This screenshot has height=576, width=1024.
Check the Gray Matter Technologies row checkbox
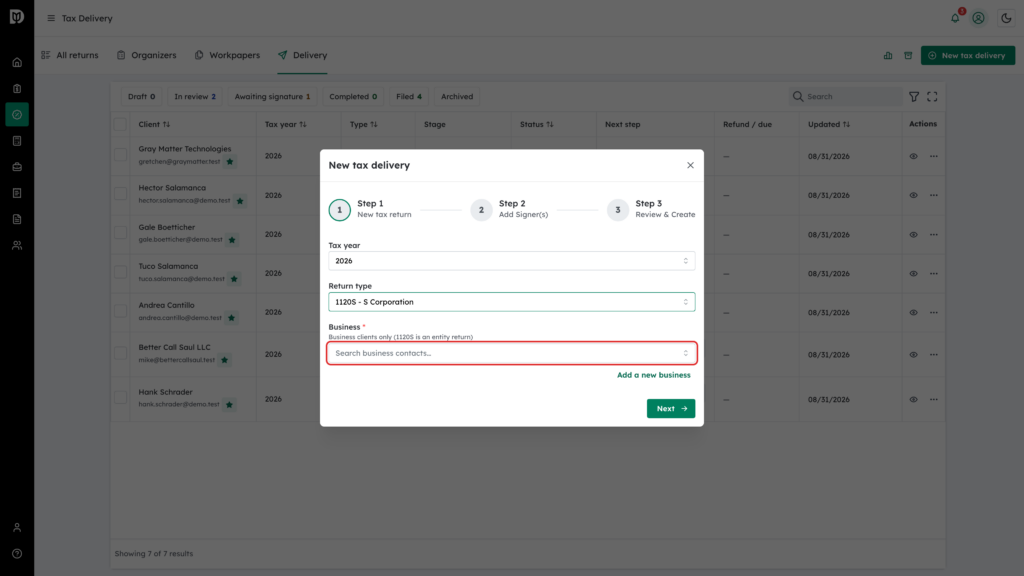[120, 155]
